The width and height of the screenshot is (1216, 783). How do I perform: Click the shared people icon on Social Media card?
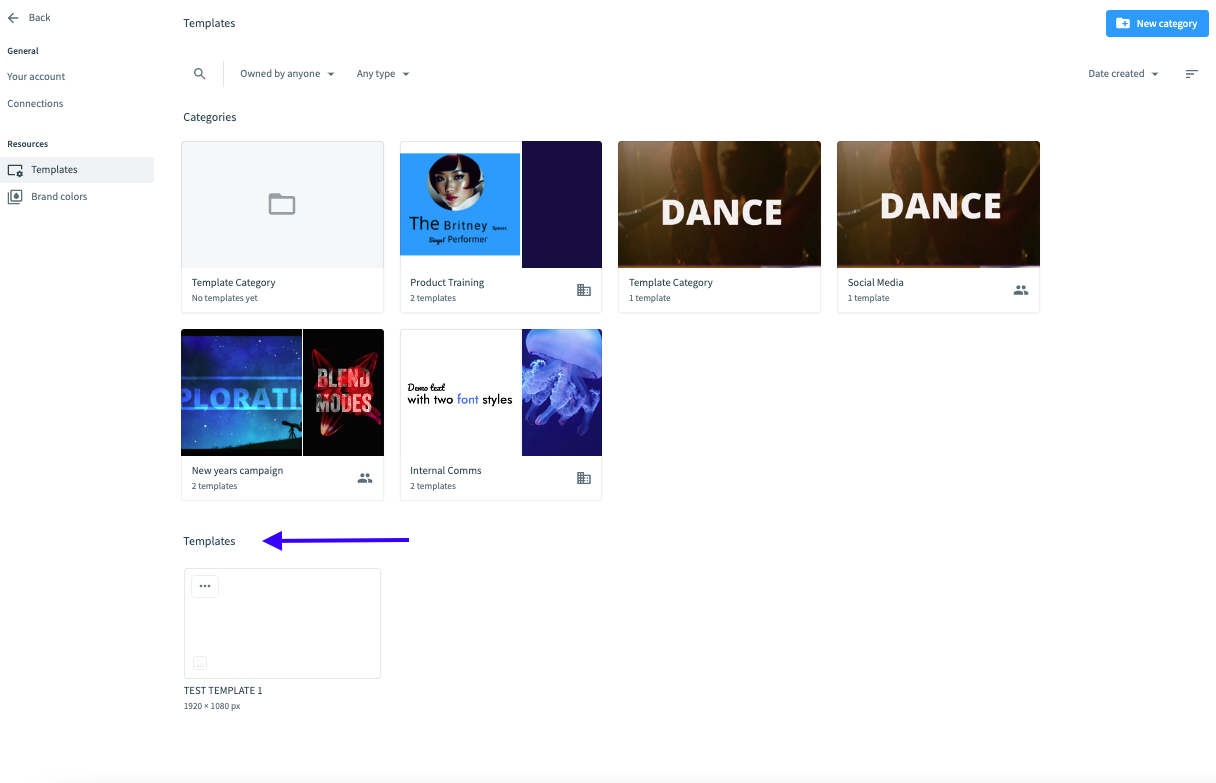(x=1021, y=290)
